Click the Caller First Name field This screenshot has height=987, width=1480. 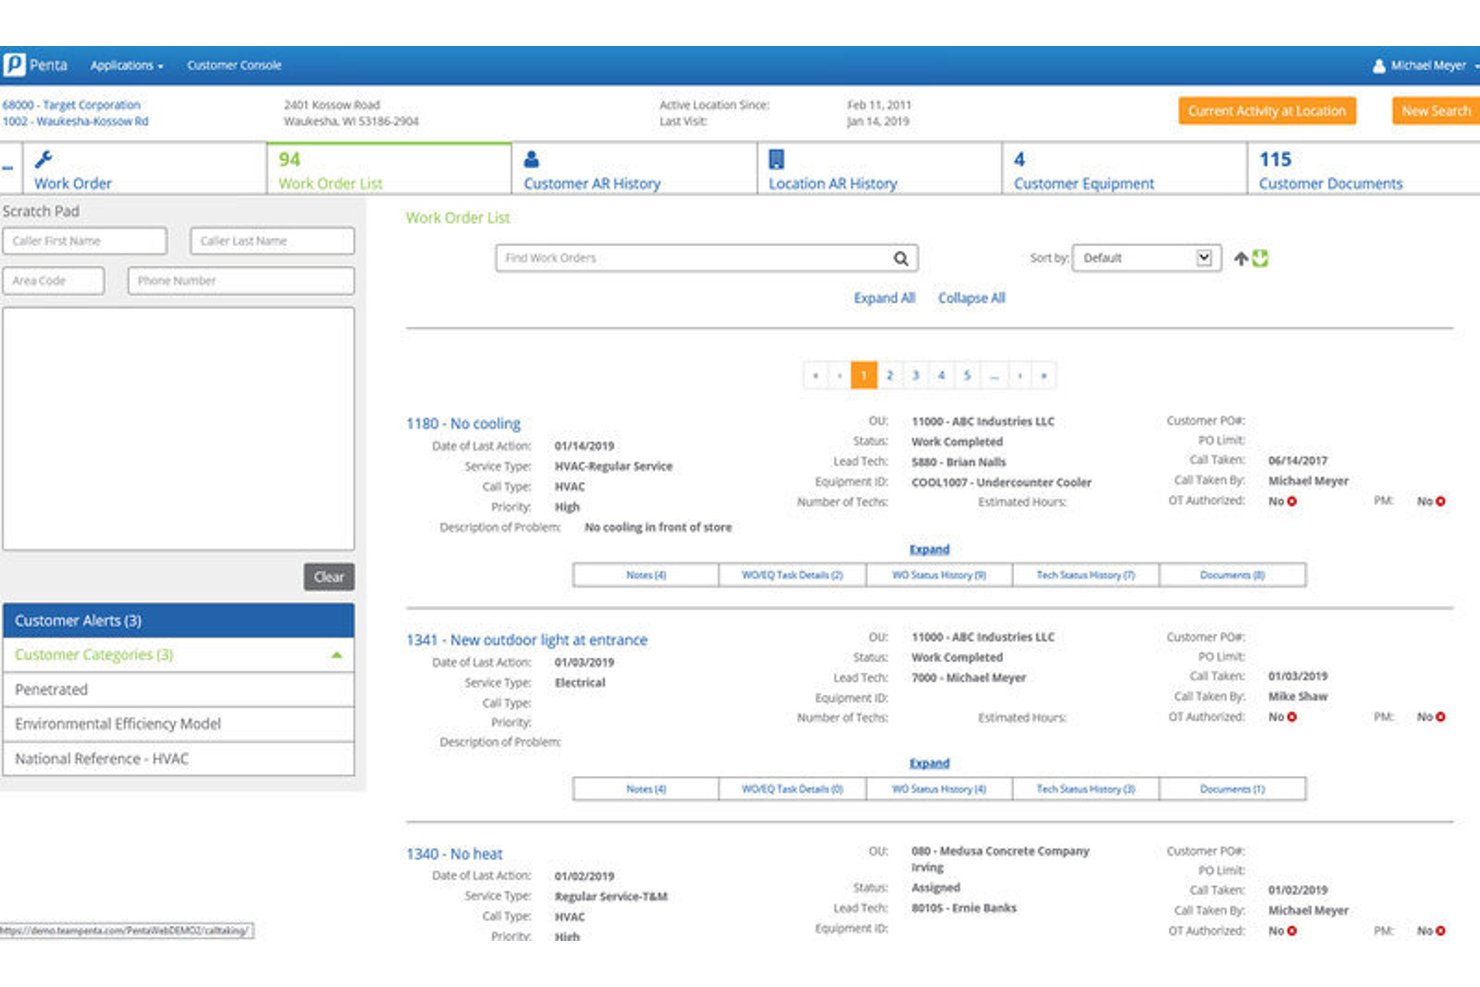(85, 241)
